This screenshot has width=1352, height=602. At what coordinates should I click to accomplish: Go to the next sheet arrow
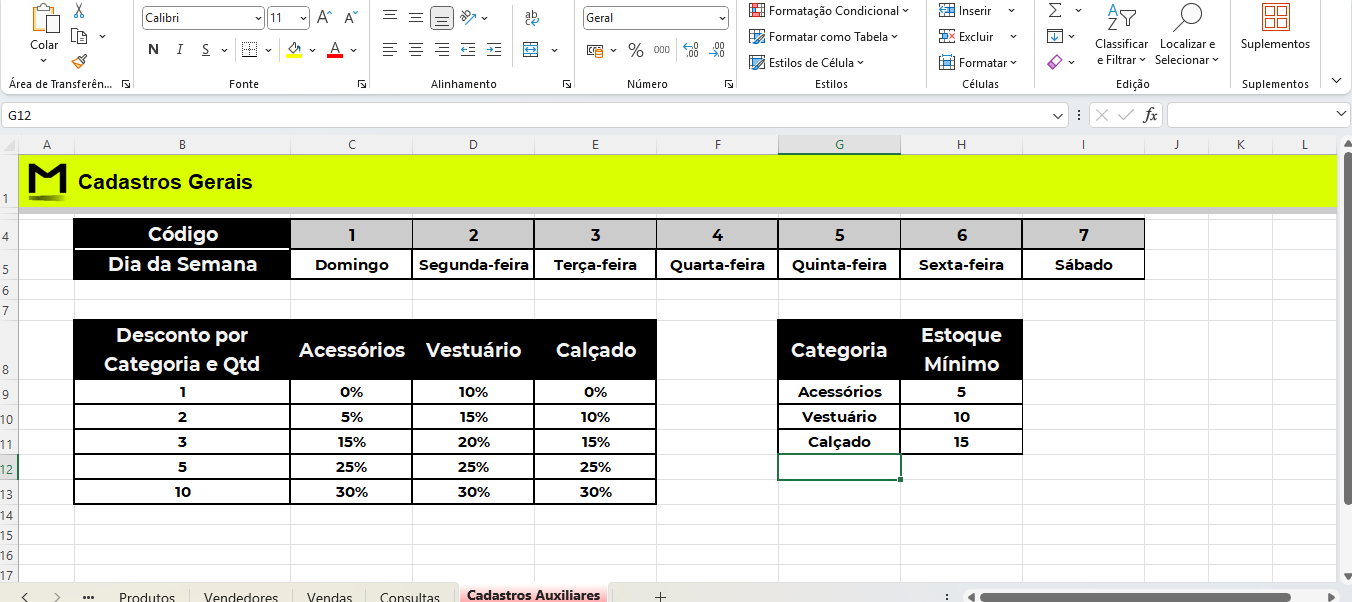[x=56, y=596]
